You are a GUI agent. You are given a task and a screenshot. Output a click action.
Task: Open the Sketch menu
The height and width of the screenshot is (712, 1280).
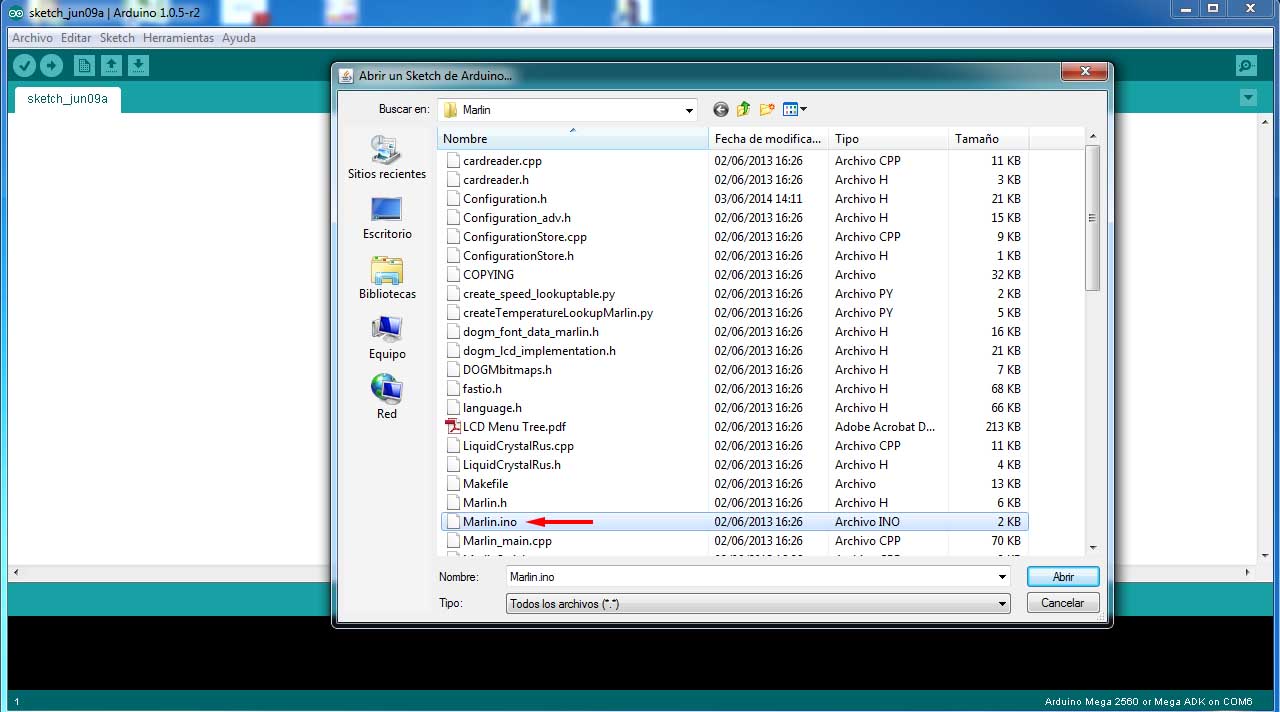[x=117, y=38]
